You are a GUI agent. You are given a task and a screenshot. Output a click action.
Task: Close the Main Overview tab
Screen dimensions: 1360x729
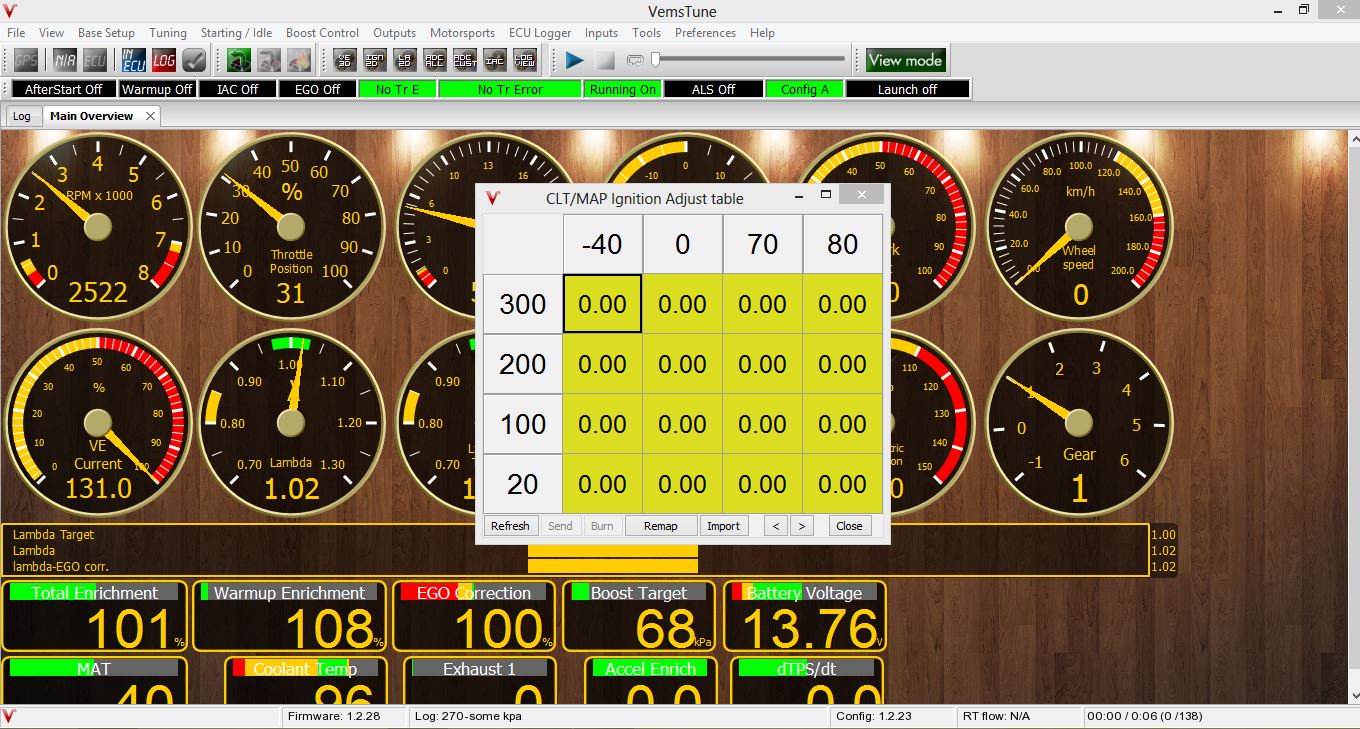(x=150, y=116)
